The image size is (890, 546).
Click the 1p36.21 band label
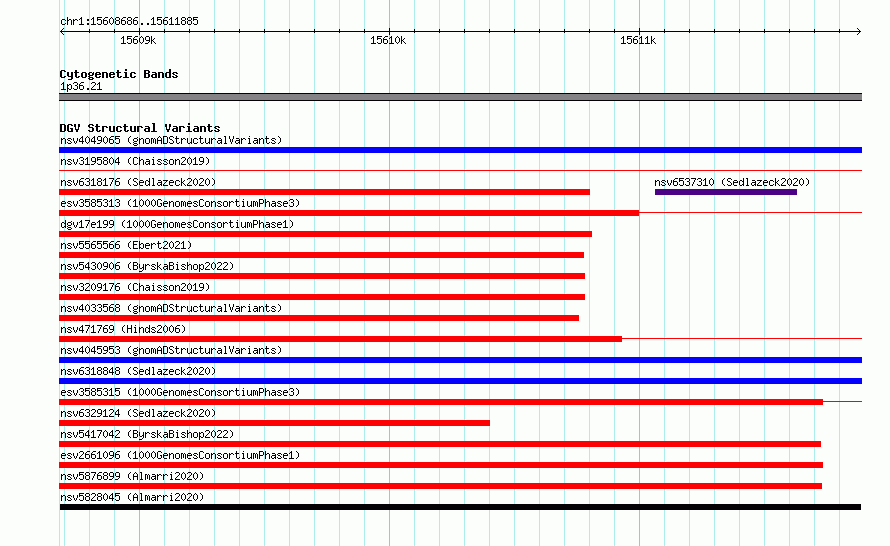tap(81, 86)
